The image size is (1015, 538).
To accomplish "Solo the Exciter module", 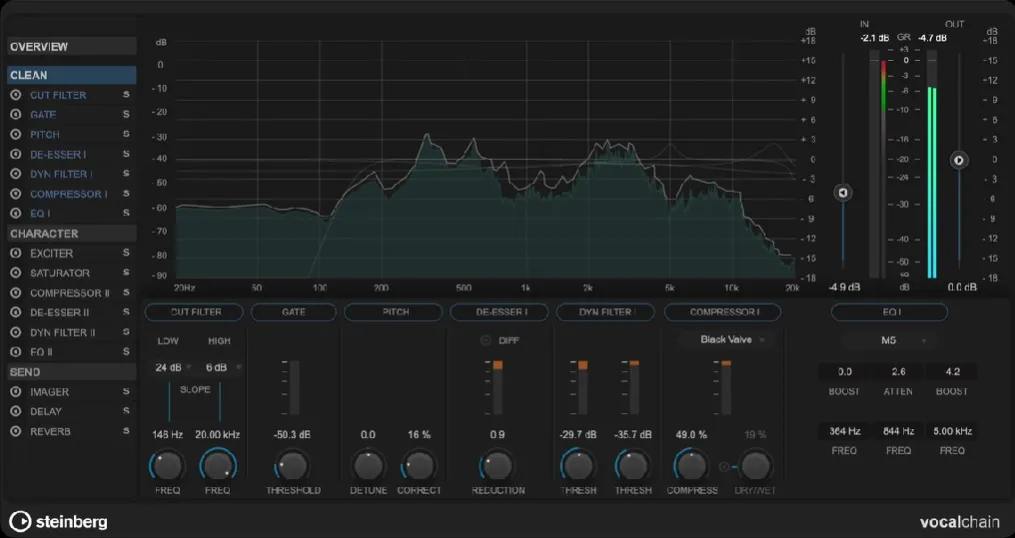I will tap(126, 253).
